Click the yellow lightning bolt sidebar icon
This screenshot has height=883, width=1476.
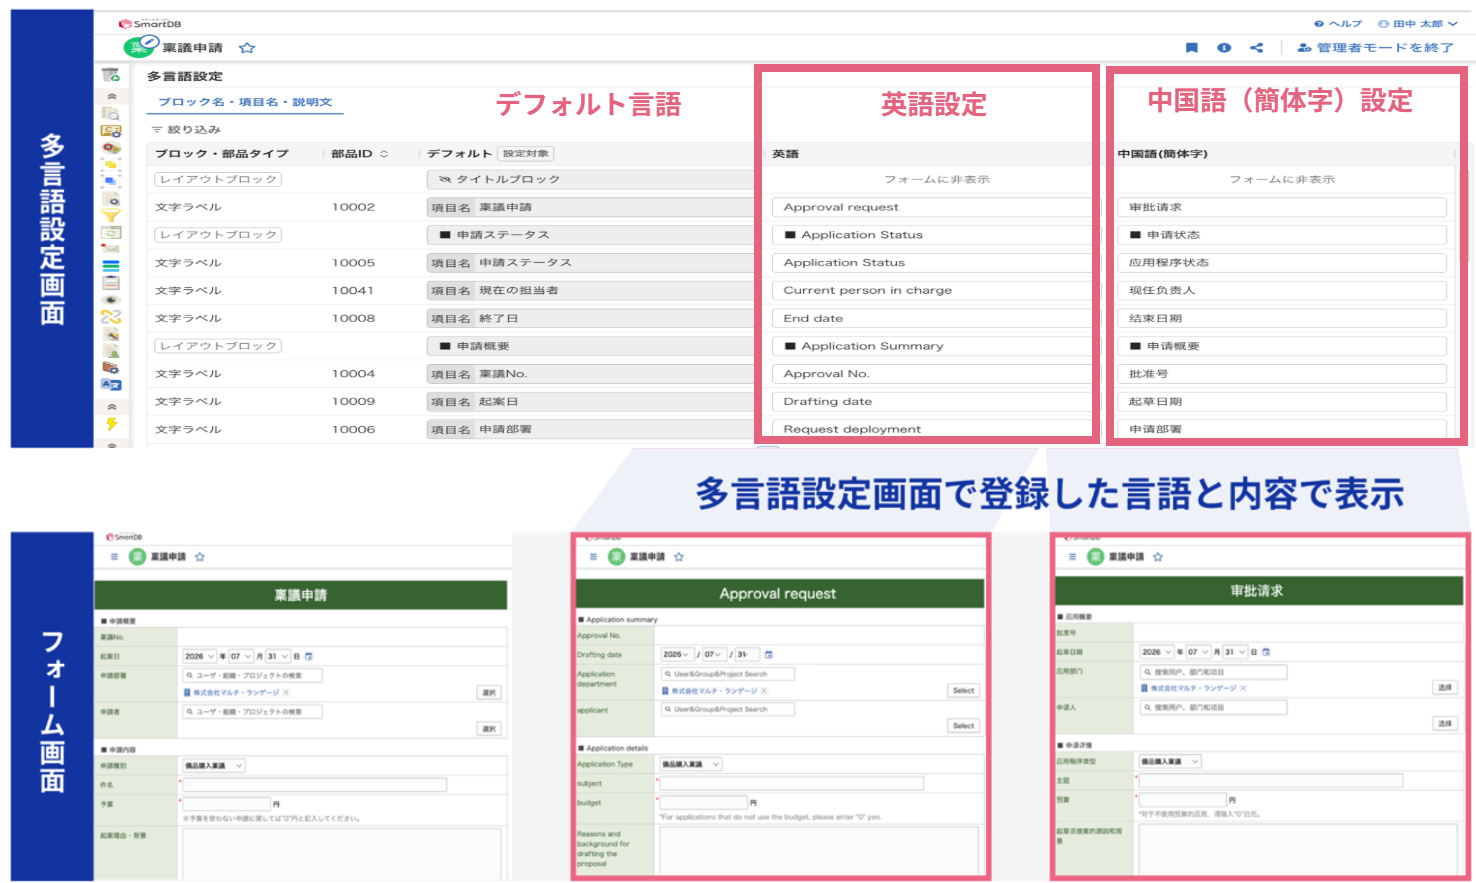(x=111, y=424)
